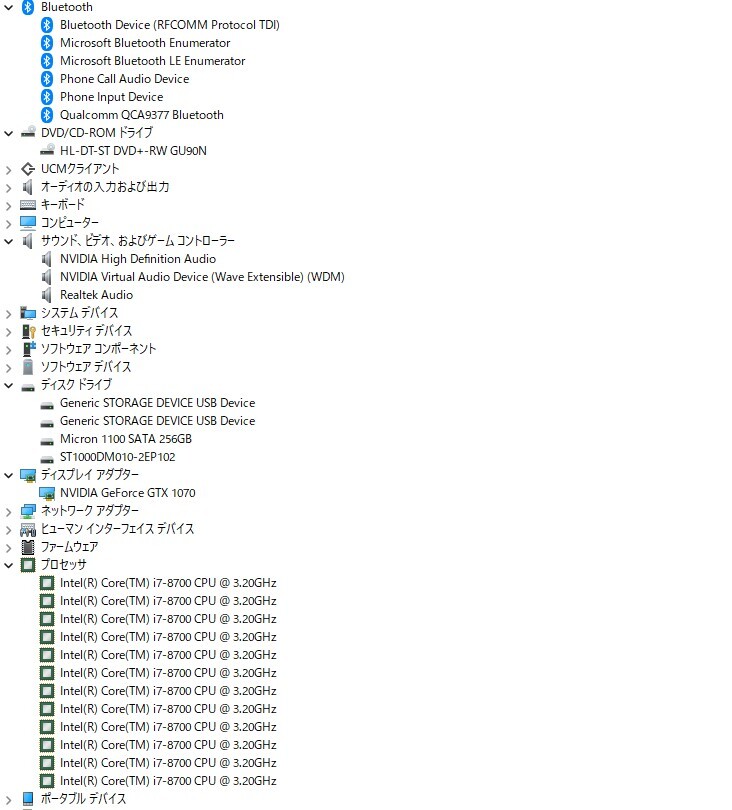Click the DVD/CD-ROM drive category icon
The image size is (732, 810).
(x=28, y=132)
